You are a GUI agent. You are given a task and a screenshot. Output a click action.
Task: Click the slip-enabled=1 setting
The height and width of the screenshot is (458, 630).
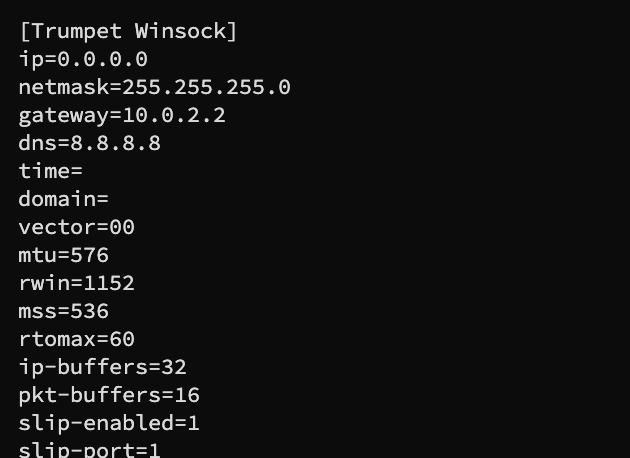pos(109,423)
